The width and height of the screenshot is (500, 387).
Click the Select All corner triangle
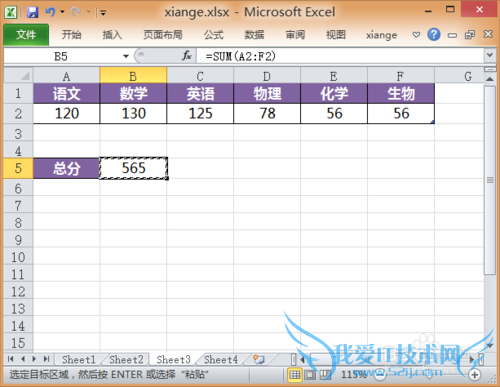pos(18,76)
